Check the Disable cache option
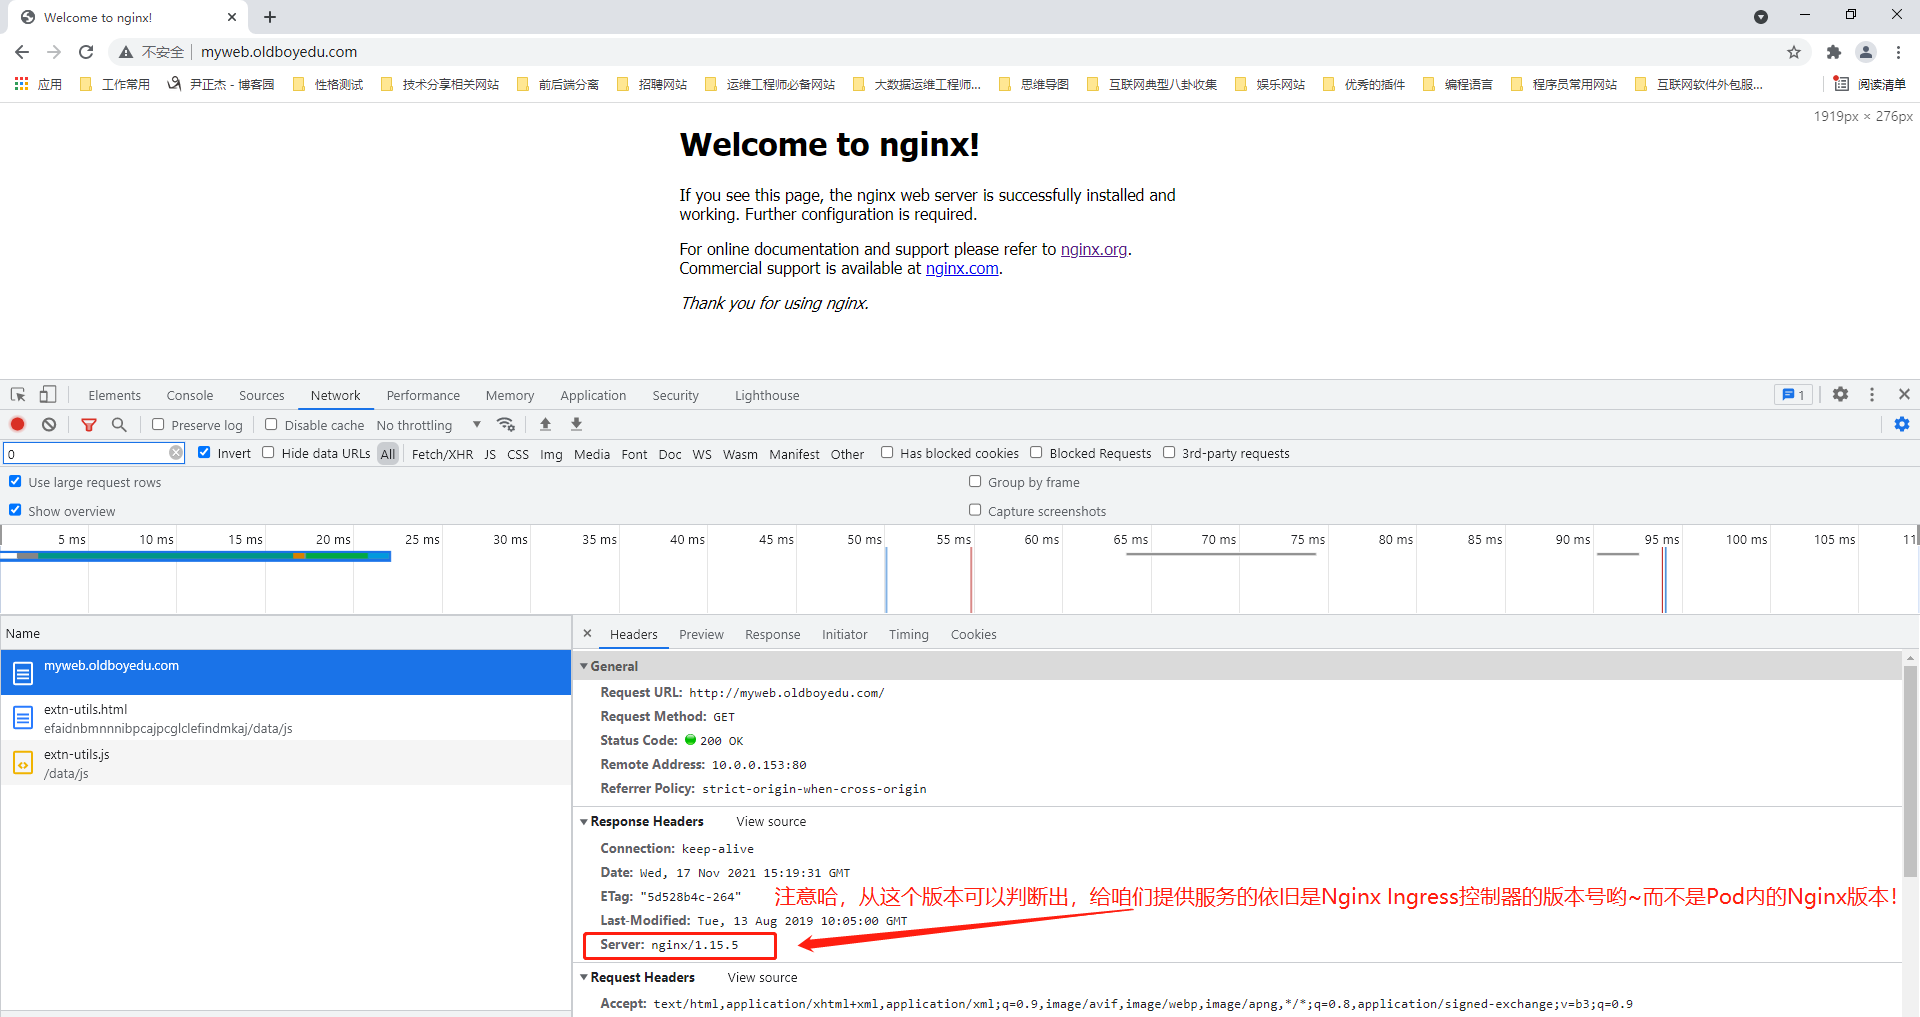This screenshot has height=1017, width=1920. 271,425
